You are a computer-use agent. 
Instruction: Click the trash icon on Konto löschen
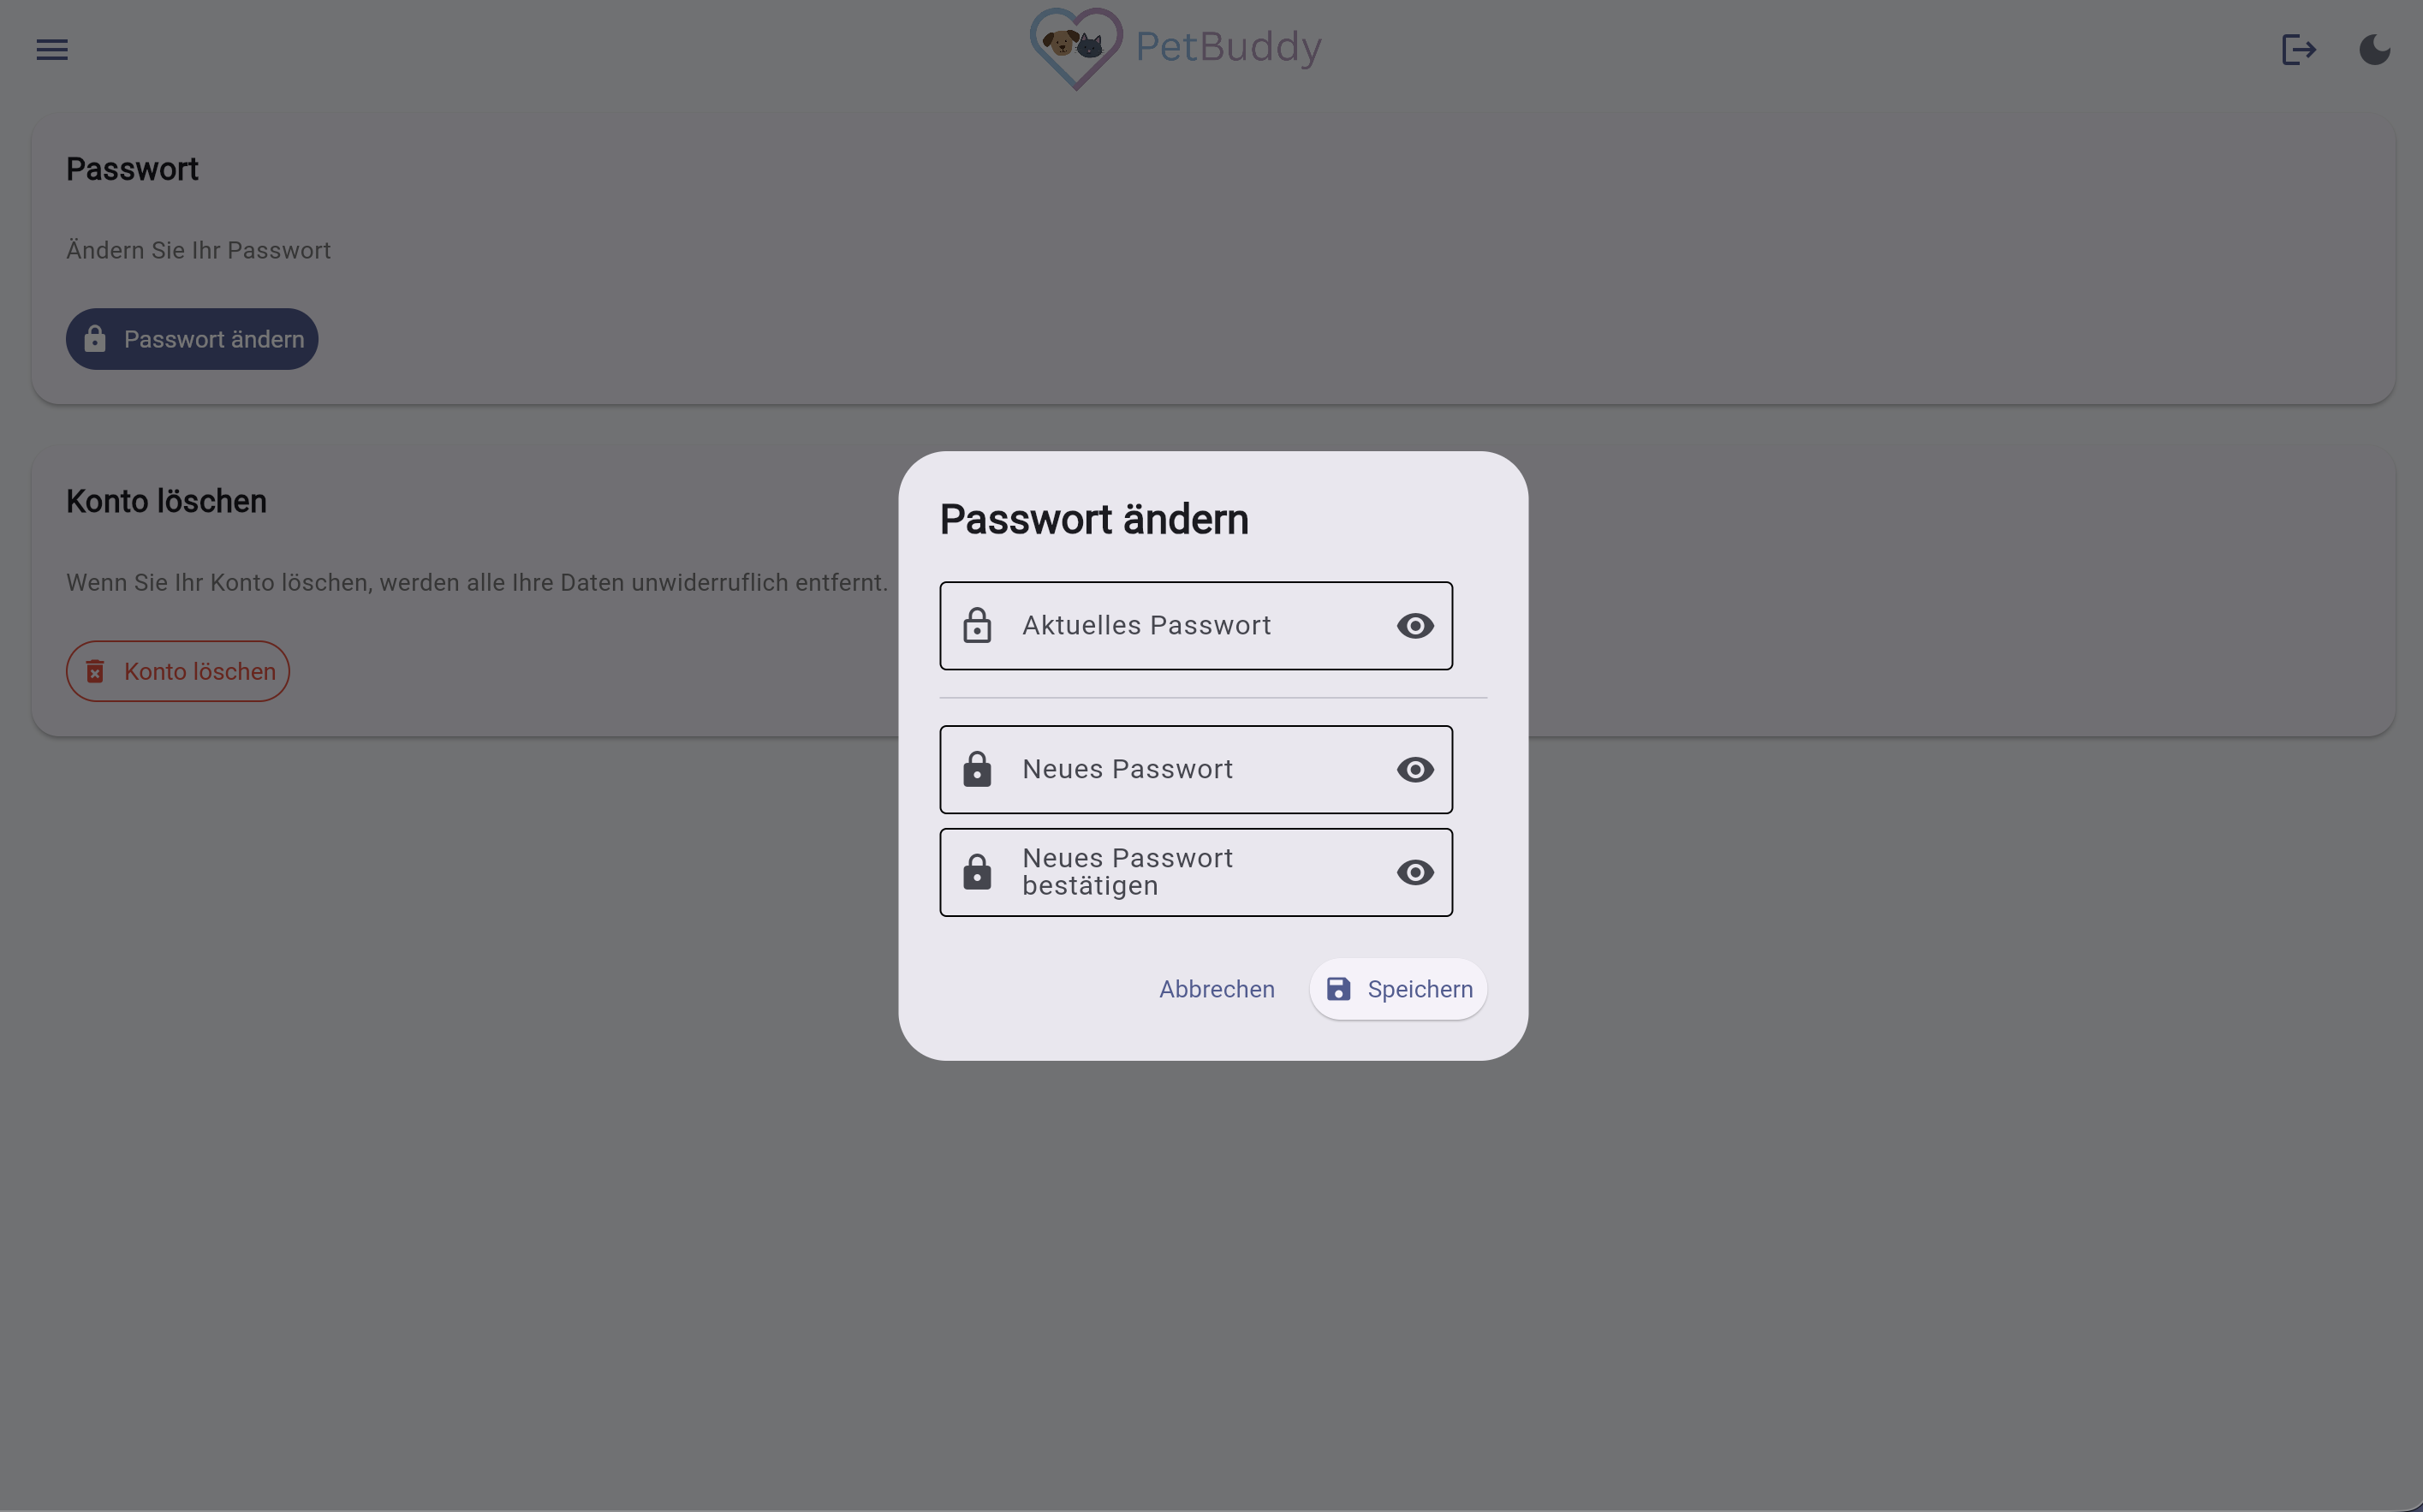click(95, 672)
